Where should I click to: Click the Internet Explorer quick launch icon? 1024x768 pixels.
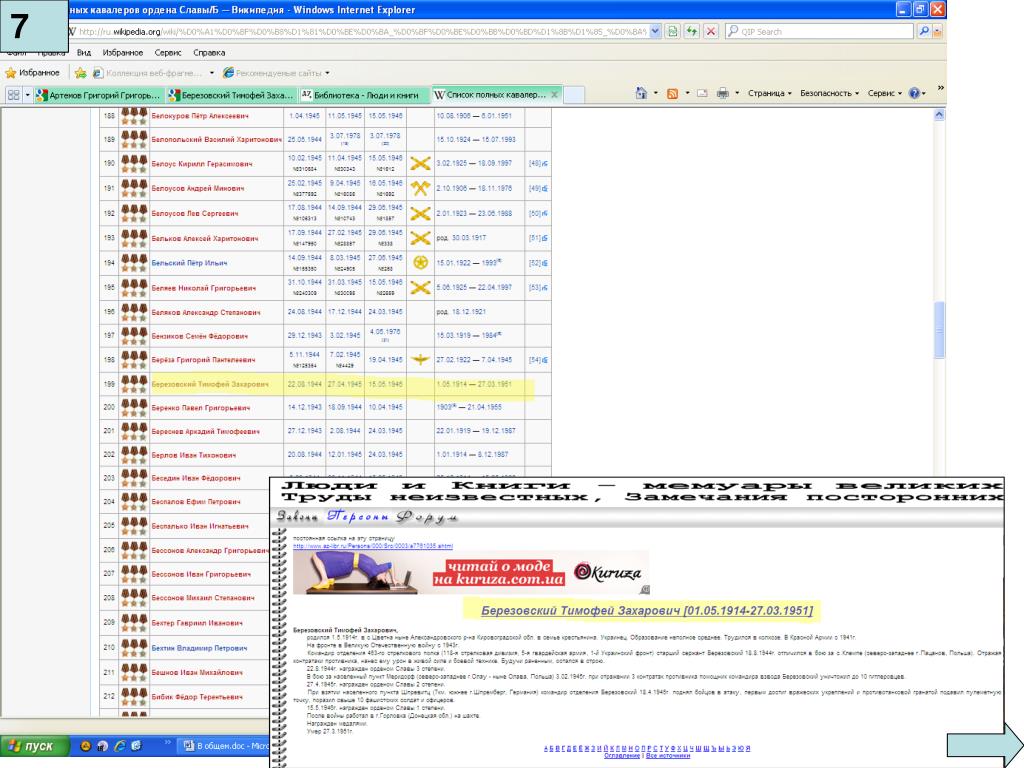tap(120, 745)
